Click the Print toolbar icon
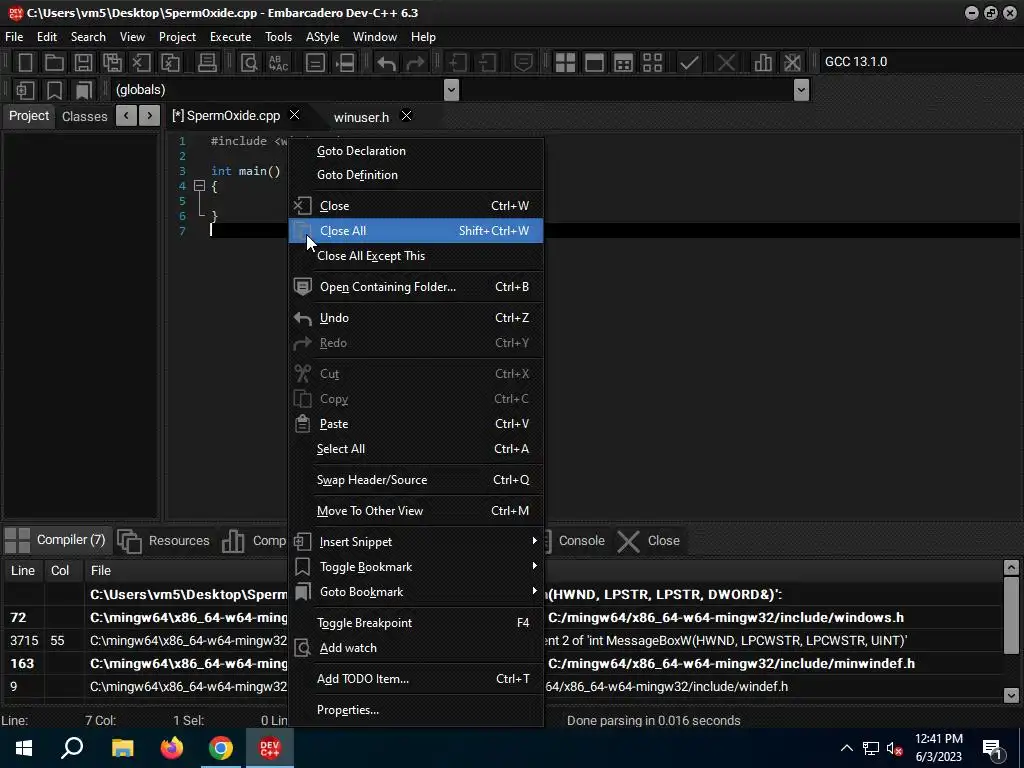1024x768 pixels. [207, 62]
